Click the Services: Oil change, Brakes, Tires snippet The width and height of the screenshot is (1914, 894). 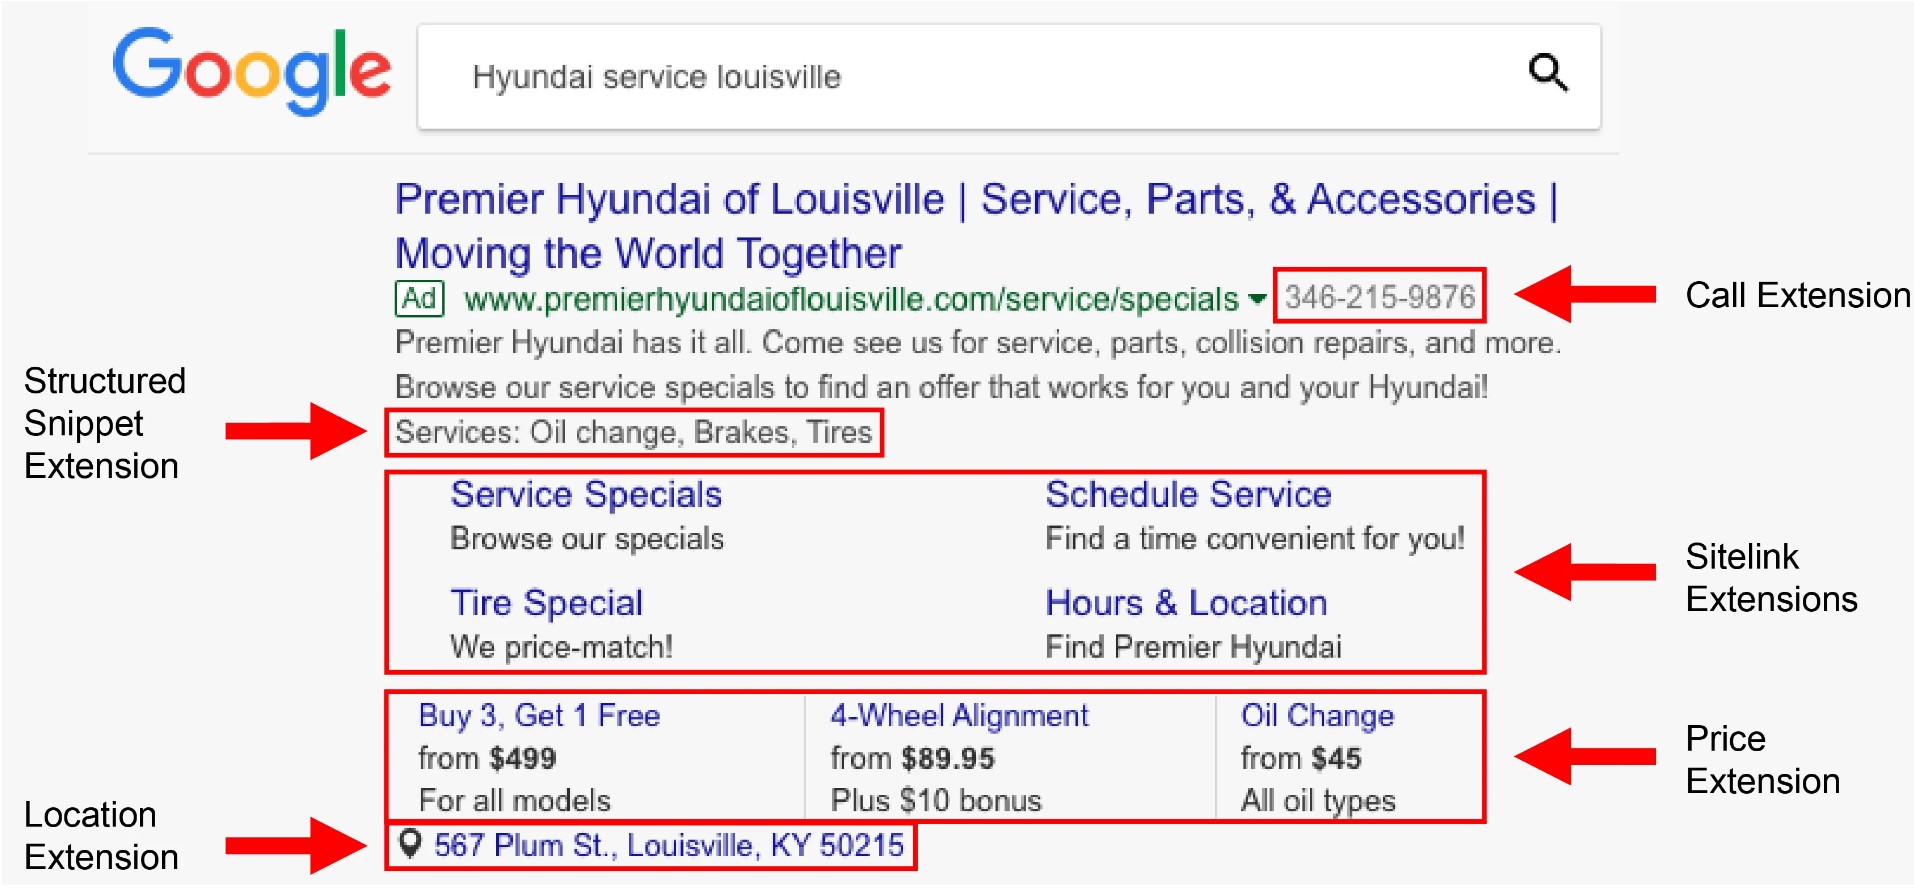tap(634, 432)
